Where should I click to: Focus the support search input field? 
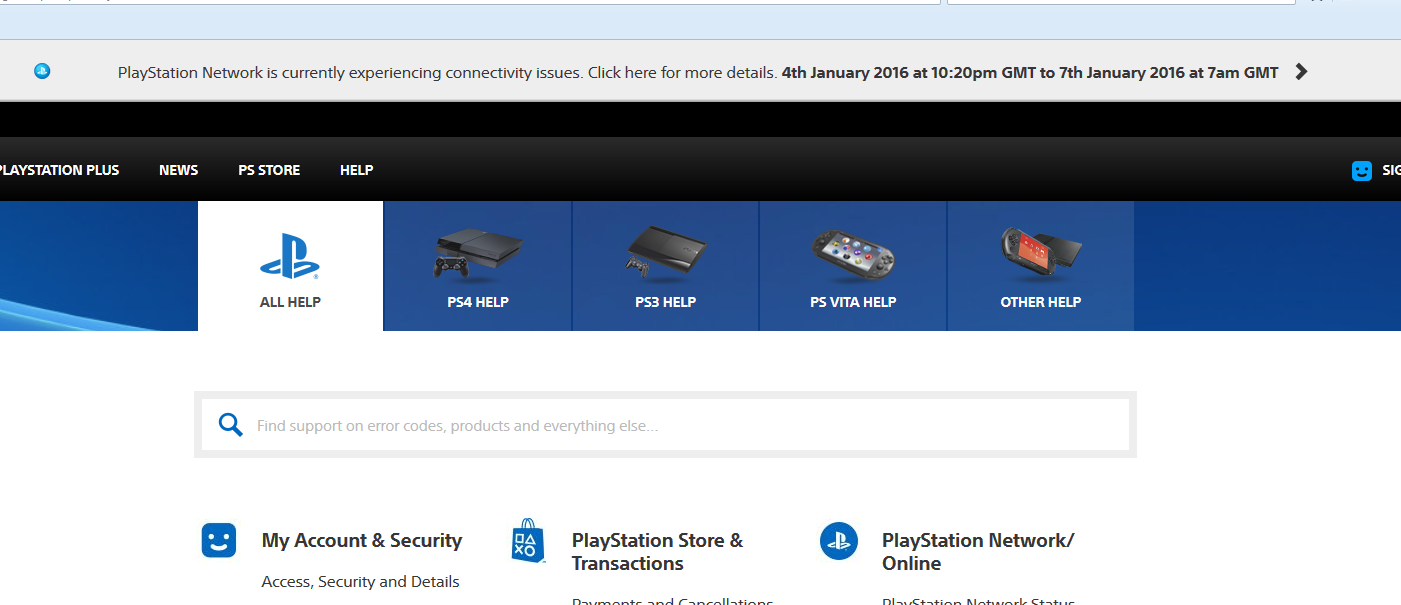665,425
